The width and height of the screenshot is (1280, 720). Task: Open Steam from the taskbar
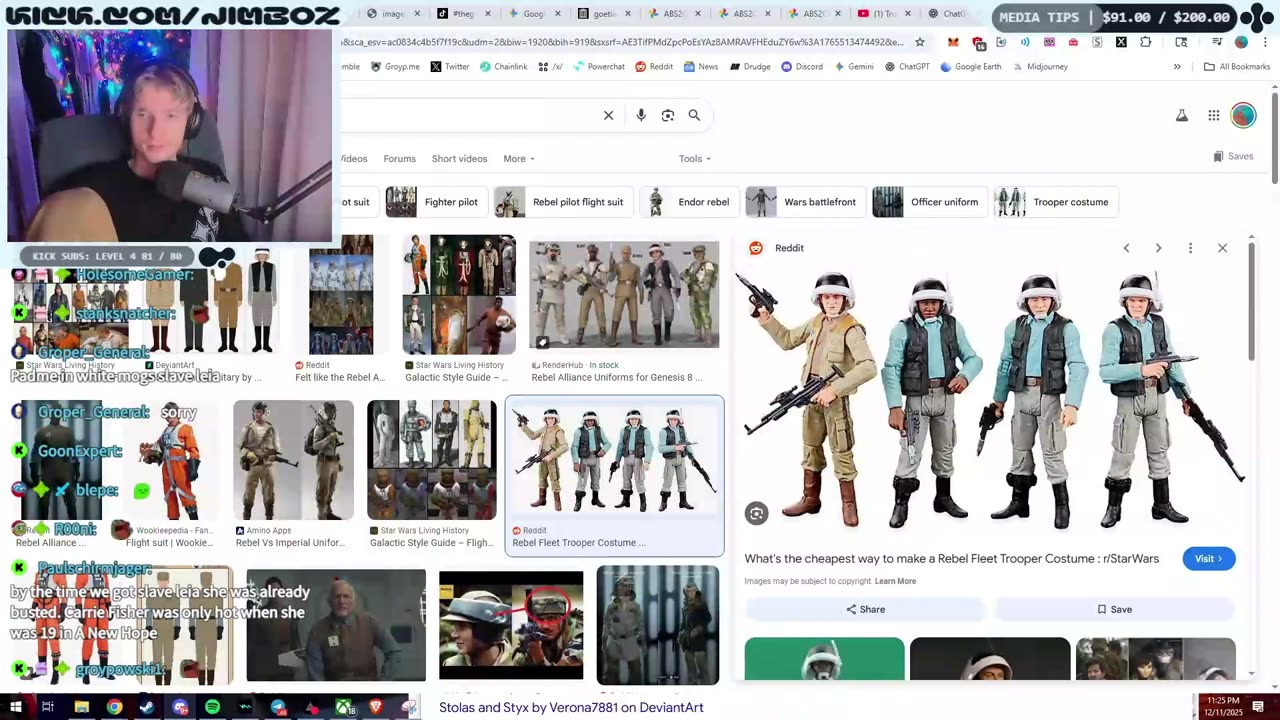coord(147,707)
